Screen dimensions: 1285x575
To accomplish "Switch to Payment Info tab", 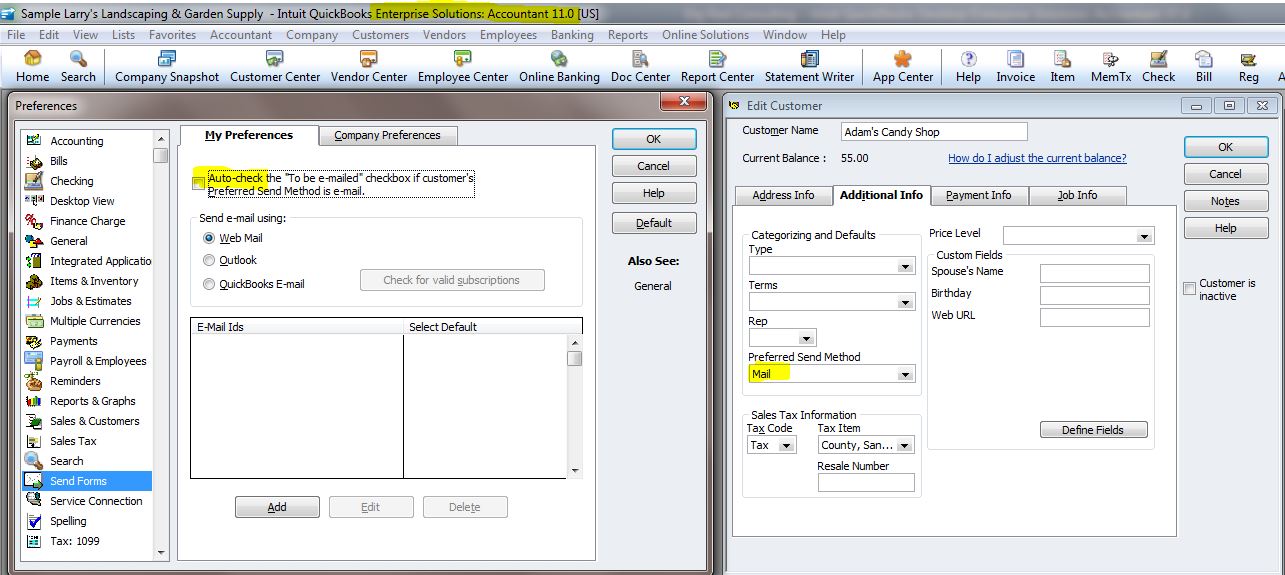I will [979, 195].
